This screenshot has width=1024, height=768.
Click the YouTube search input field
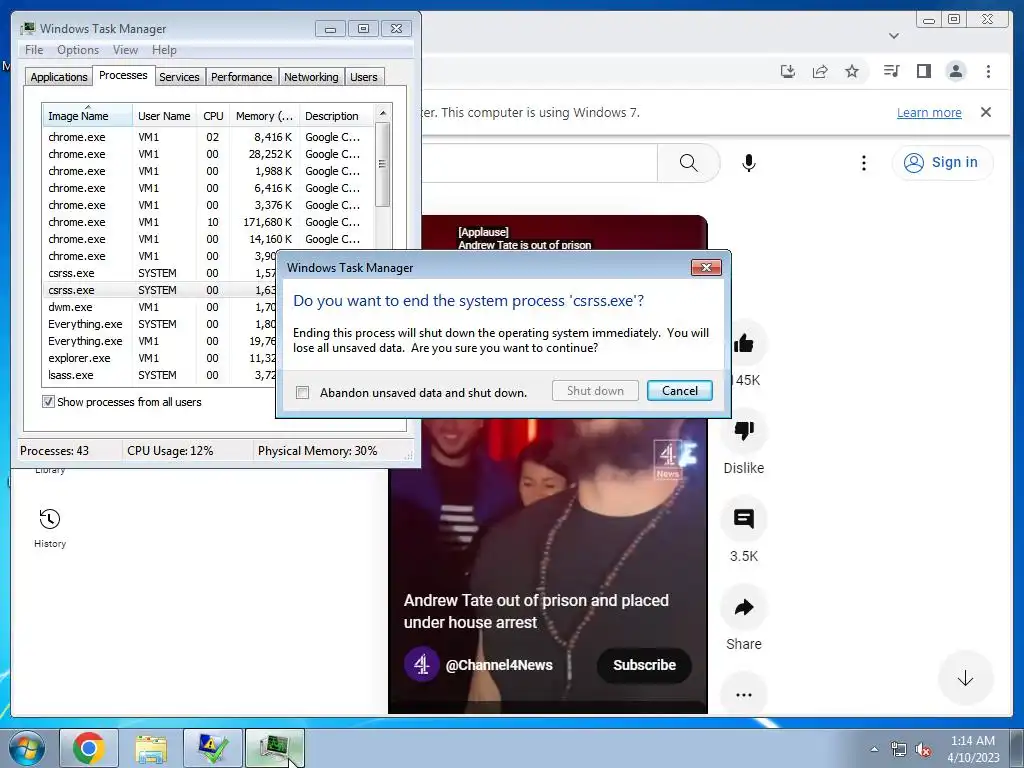[x=539, y=163]
